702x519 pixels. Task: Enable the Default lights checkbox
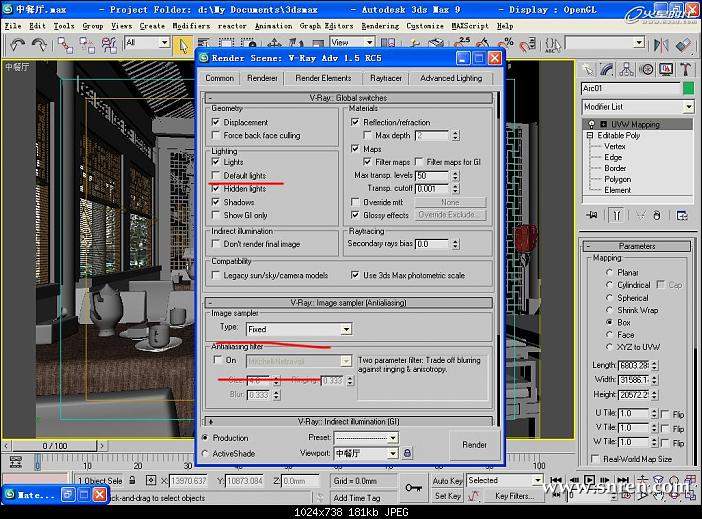(x=216, y=175)
